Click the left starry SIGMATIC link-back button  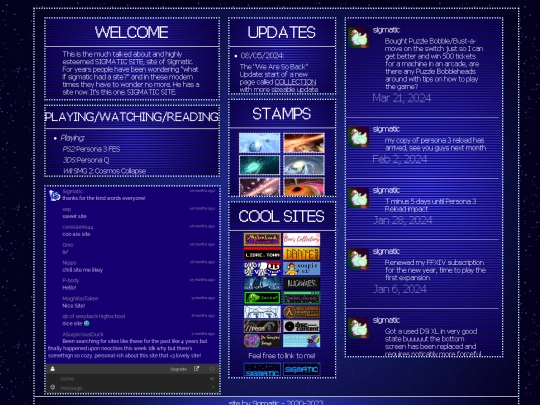click(262, 369)
